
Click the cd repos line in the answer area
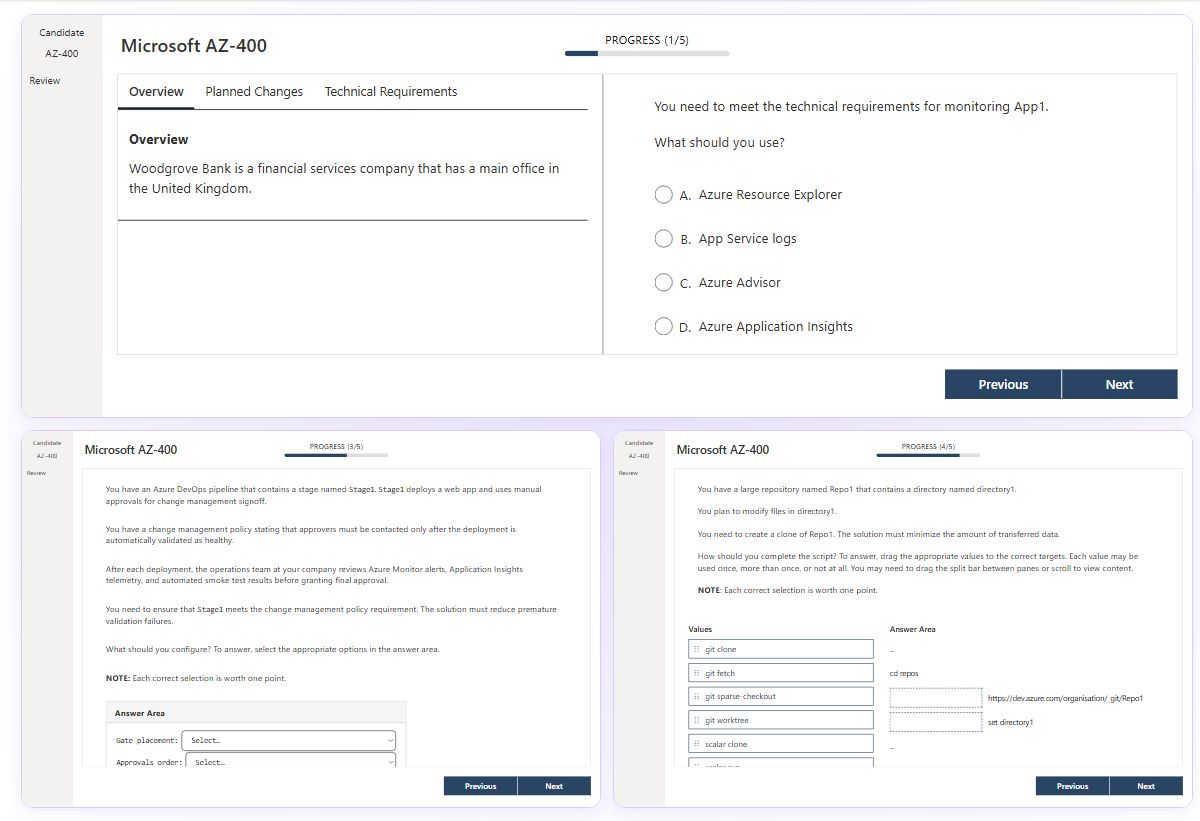[904, 674]
